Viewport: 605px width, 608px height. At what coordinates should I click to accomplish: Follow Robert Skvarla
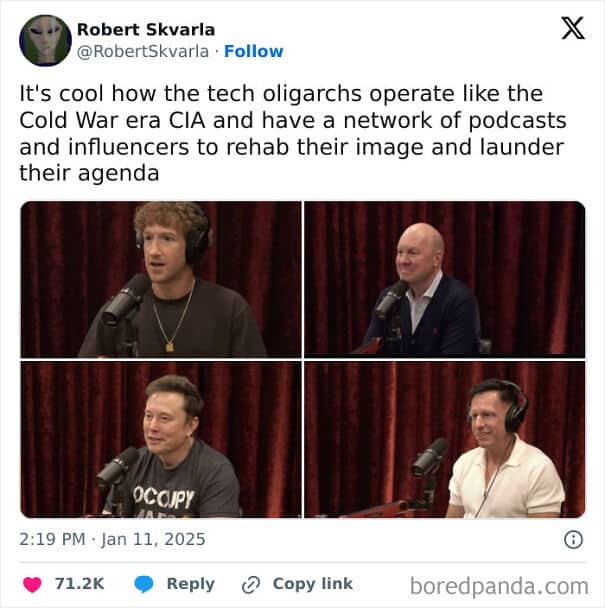click(254, 51)
